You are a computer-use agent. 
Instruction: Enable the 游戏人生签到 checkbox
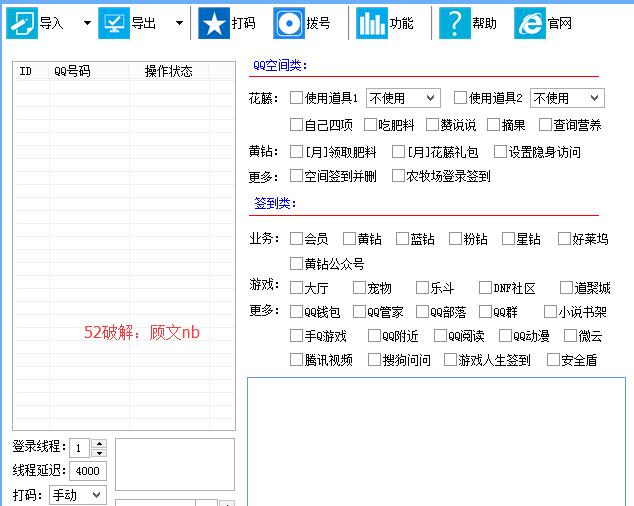pos(450,360)
